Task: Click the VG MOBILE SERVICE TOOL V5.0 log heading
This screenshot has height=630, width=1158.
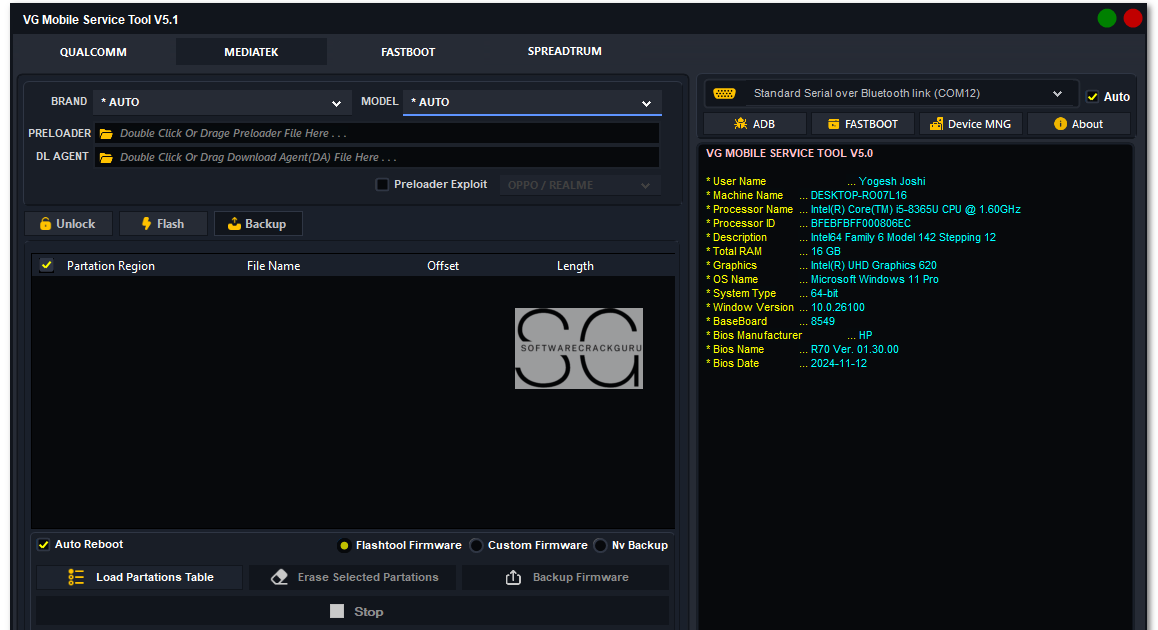Action: coord(789,154)
